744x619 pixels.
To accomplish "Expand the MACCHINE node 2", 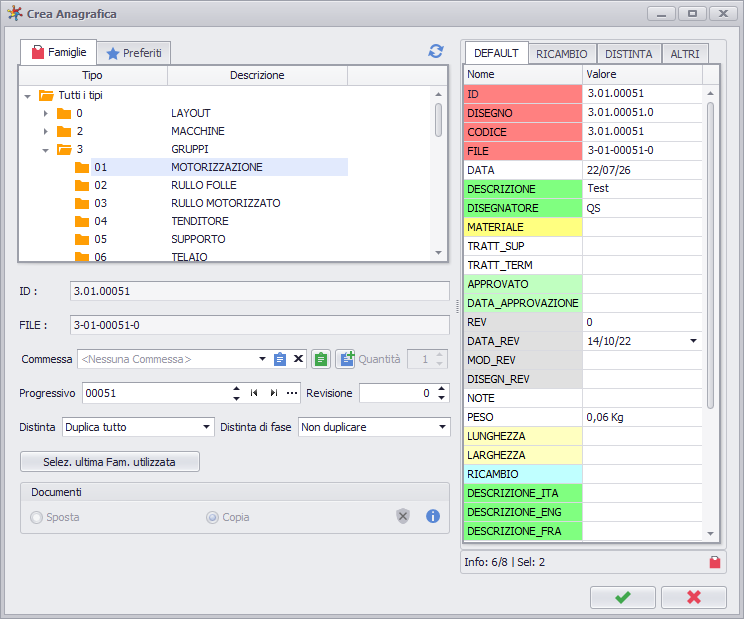I will (46, 131).
